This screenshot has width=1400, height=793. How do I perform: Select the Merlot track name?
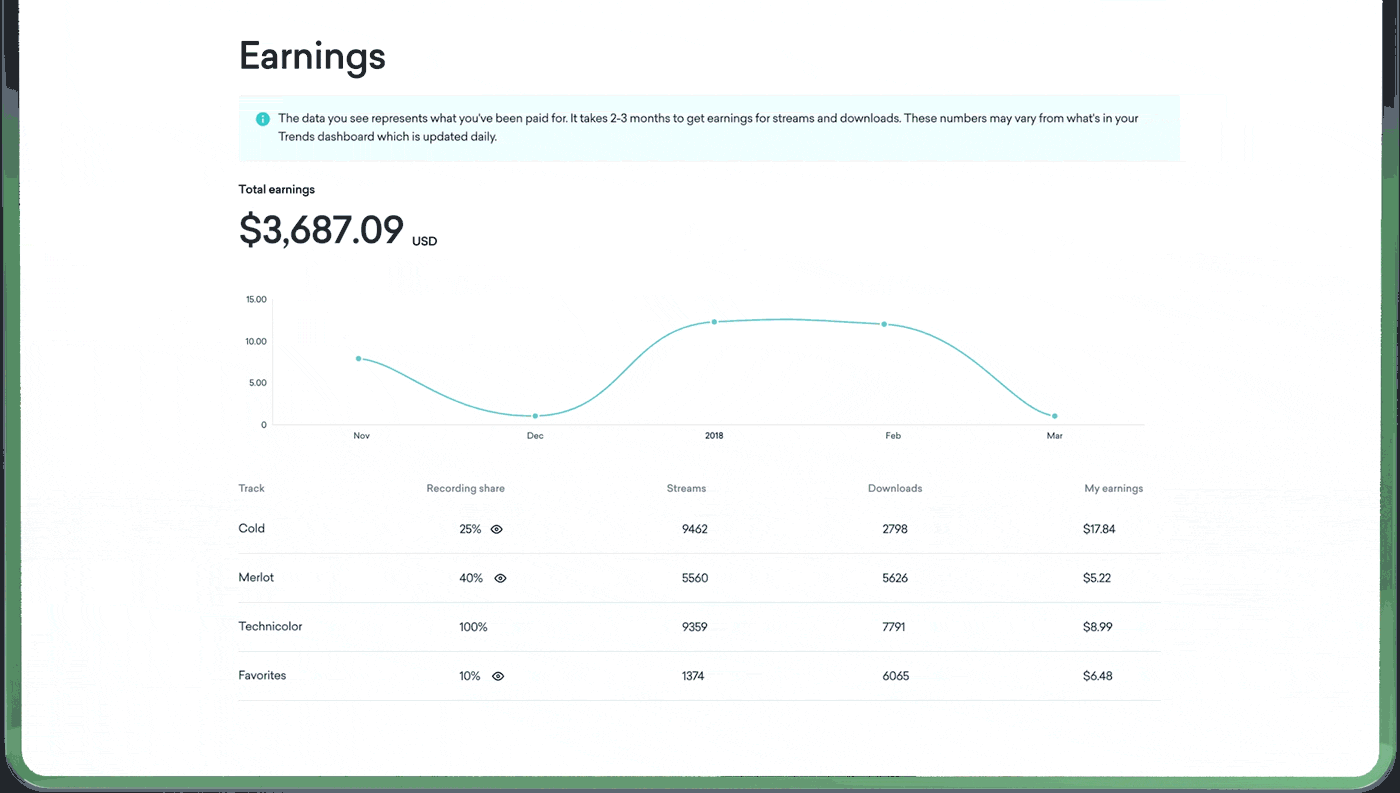(x=256, y=577)
